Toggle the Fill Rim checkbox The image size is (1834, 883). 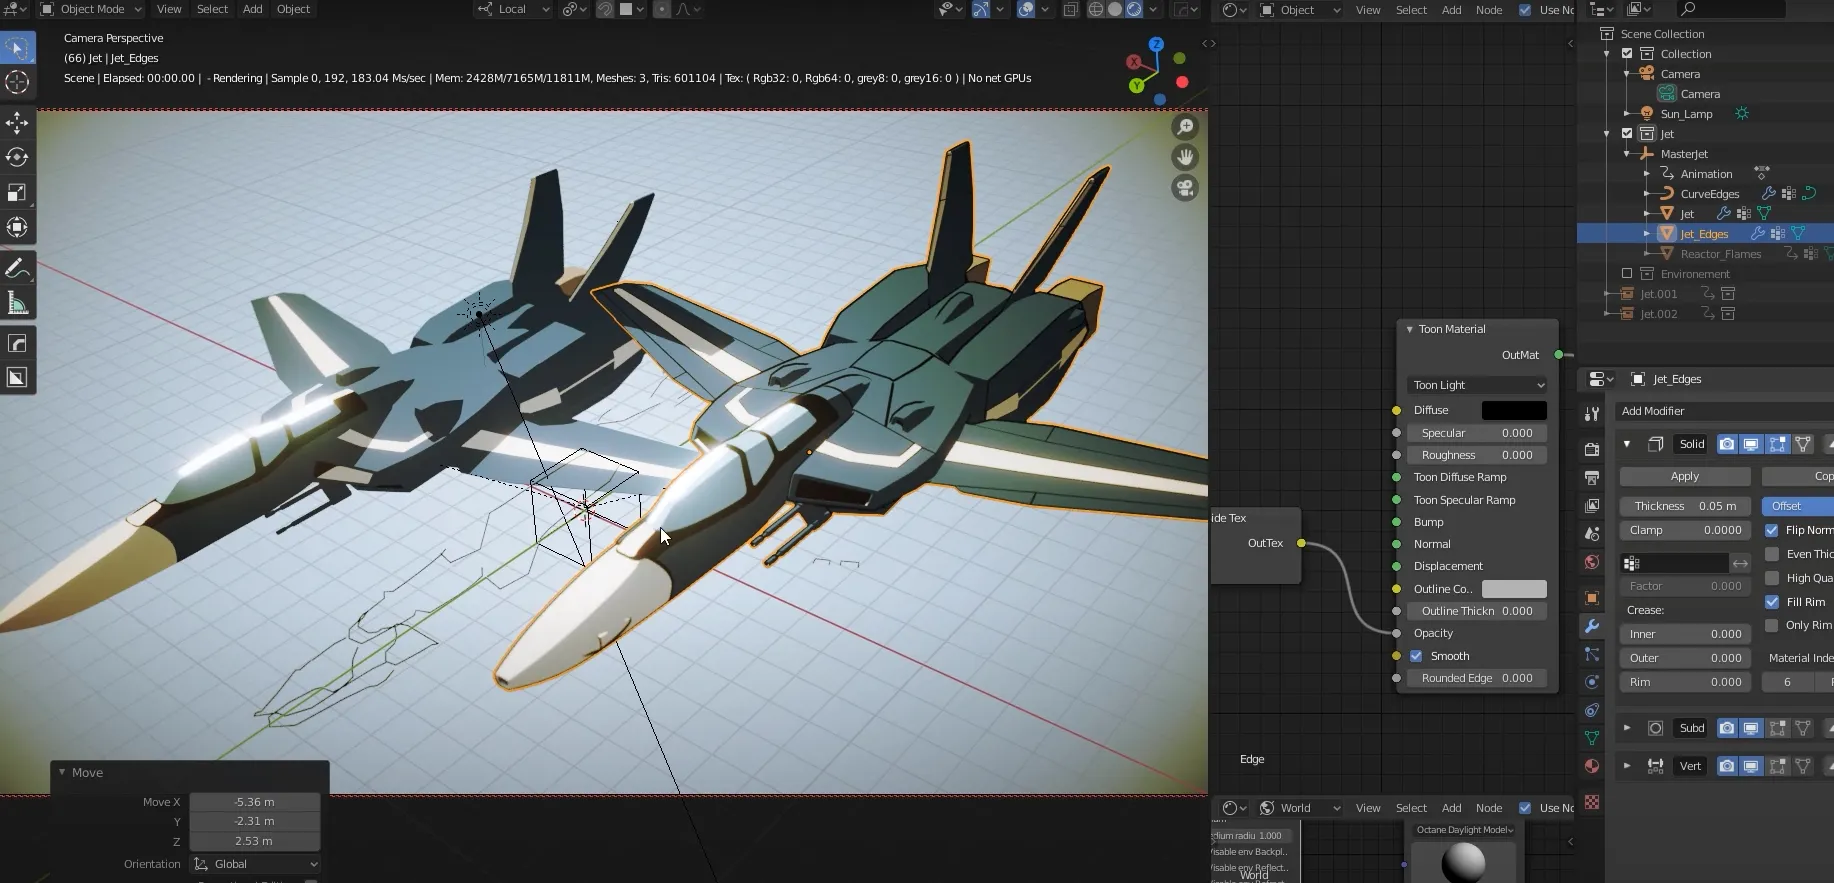(1772, 602)
